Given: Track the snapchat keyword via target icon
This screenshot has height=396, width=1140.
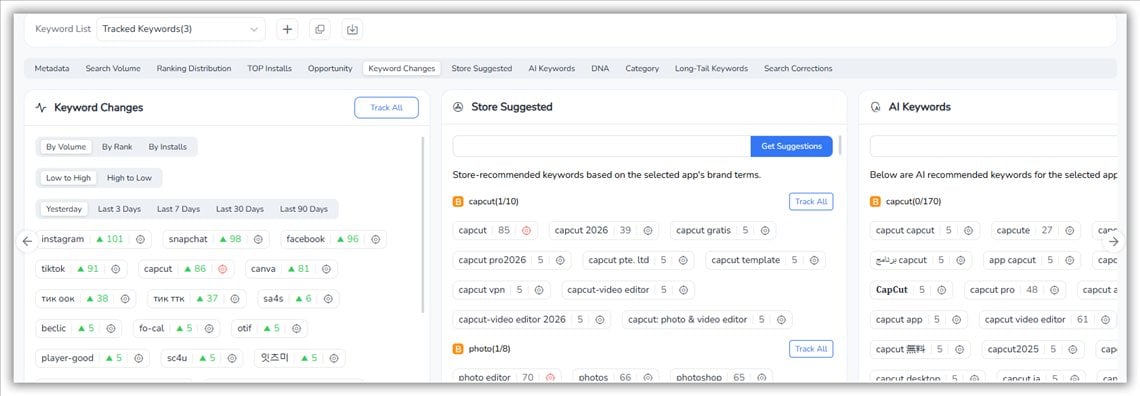Looking at the screenshot, I should tap(257, 239).
